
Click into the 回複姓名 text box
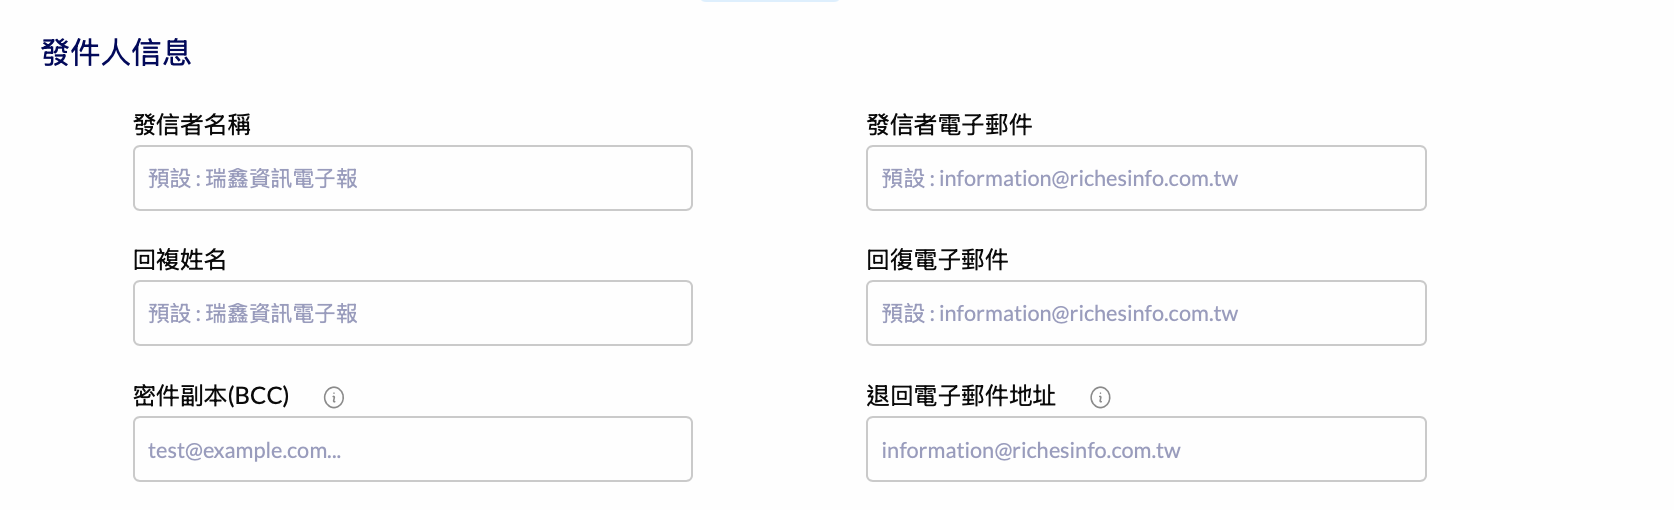coord(413,313)
